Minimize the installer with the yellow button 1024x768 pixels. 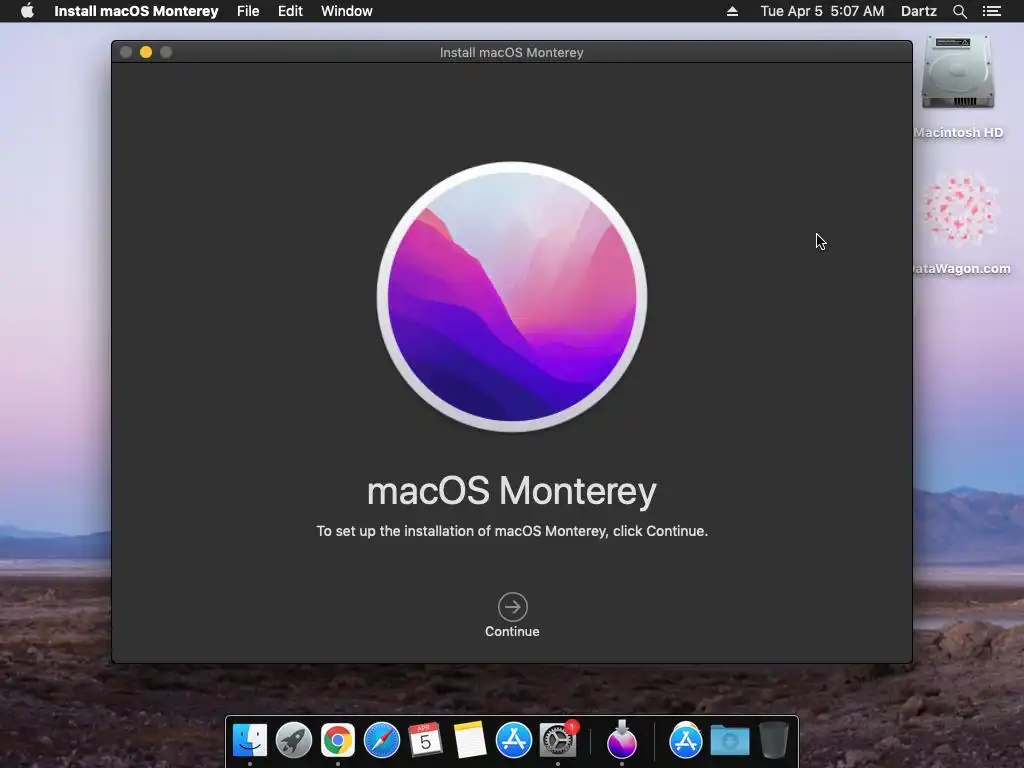[x=146, y=52]
